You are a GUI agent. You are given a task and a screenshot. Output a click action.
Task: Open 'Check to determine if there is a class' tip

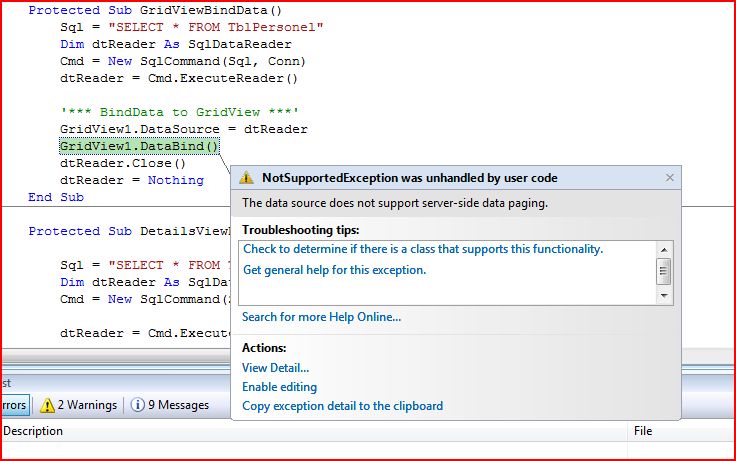point(423,249)
